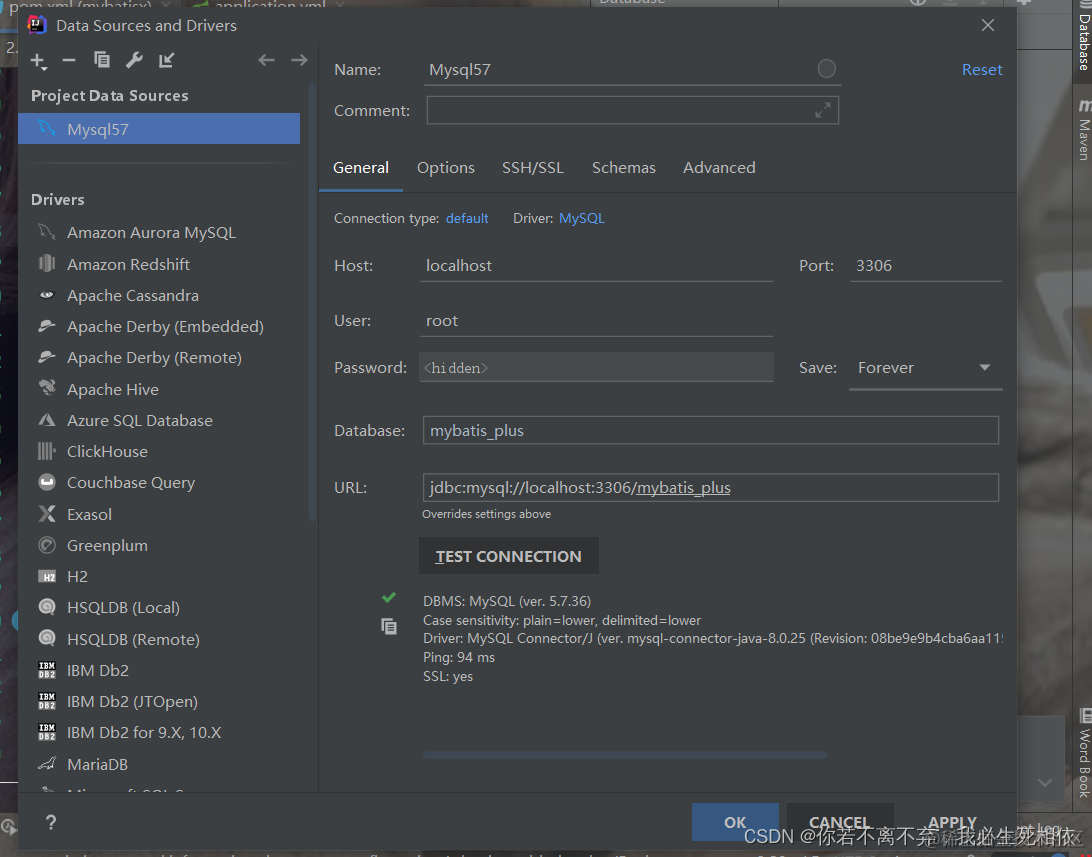
Task: Click the OK button
Action: (x=735, y=822)
